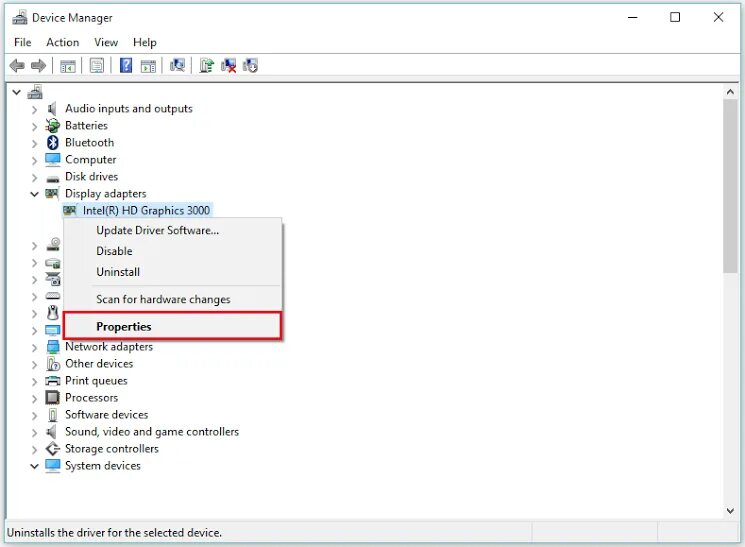This screenshot has width=745, height=547.
Task: Expand Audio inputs and outputs
Action: [x=34, y=110]
